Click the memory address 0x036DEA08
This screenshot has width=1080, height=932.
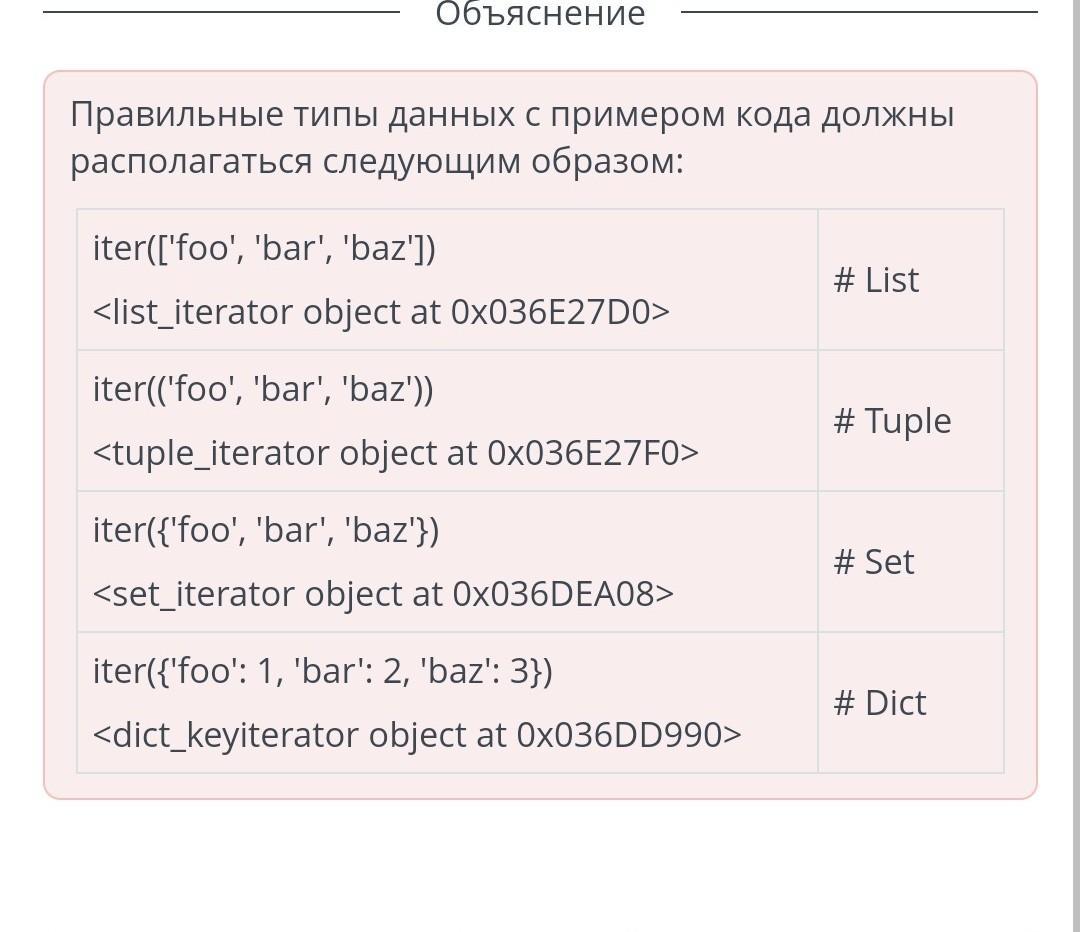pyautogui.click(x=553, y=594)
